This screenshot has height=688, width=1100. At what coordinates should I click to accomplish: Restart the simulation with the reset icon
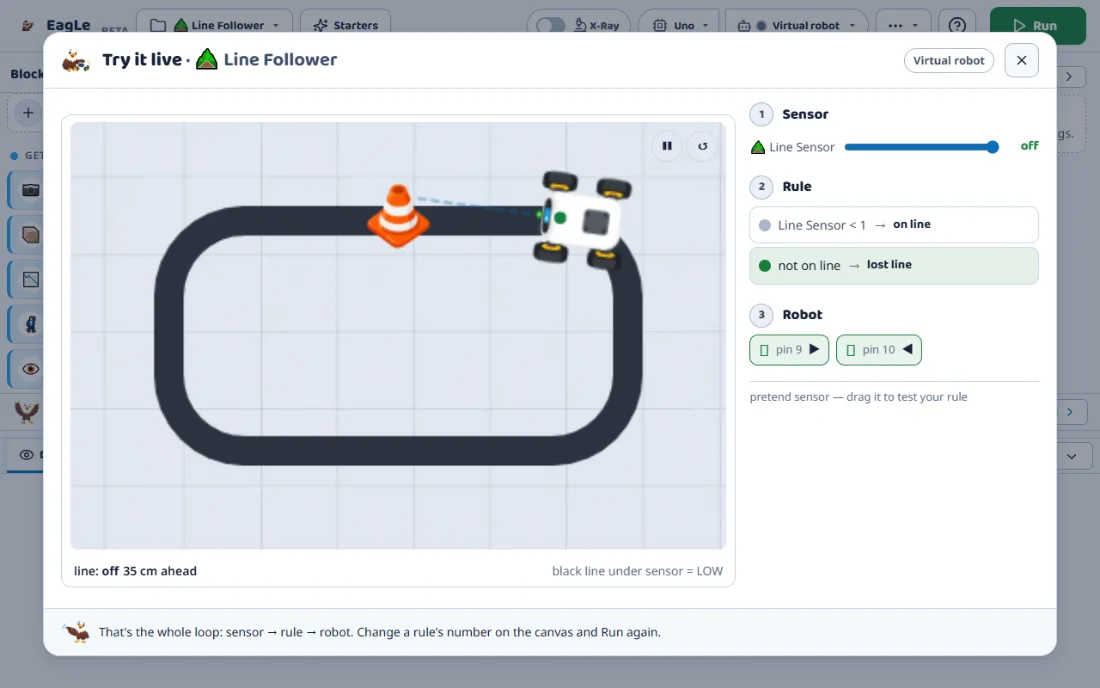tap(702, 146)
